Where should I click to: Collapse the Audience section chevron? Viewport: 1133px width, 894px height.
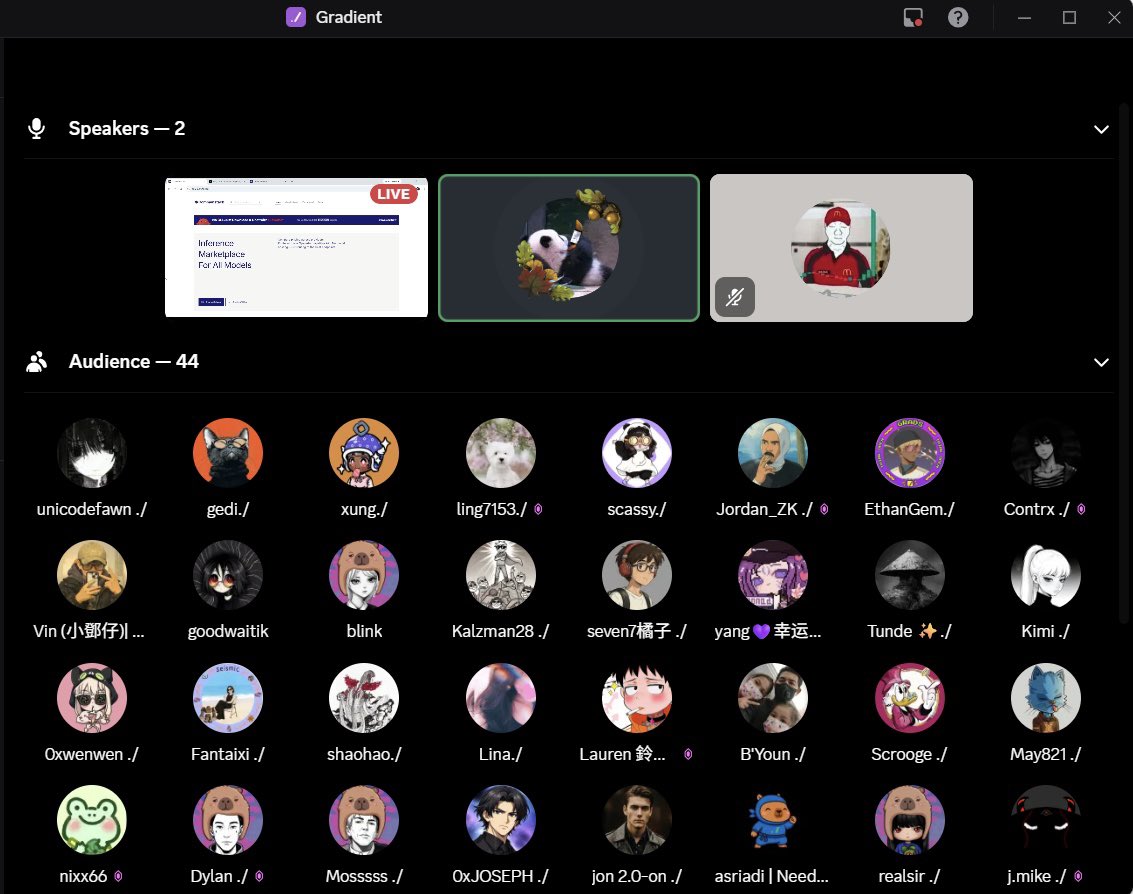[x=1100, y=362]
